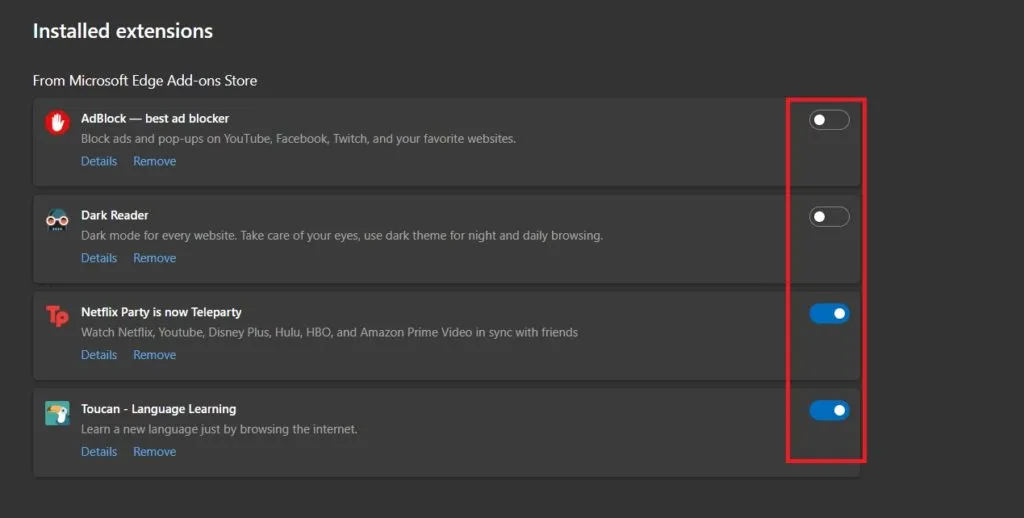This screenshot has height=518, width=1024.
Task: View Details for Netflix Party Teleparty
Action: 99,355
